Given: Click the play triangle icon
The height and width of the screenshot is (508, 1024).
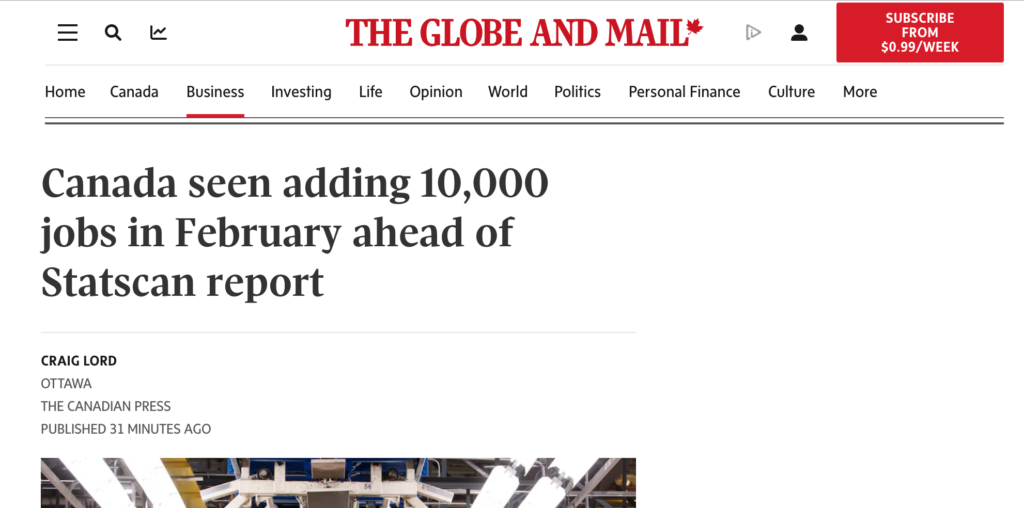Looking at the screenshot, I should click(753, 33).
